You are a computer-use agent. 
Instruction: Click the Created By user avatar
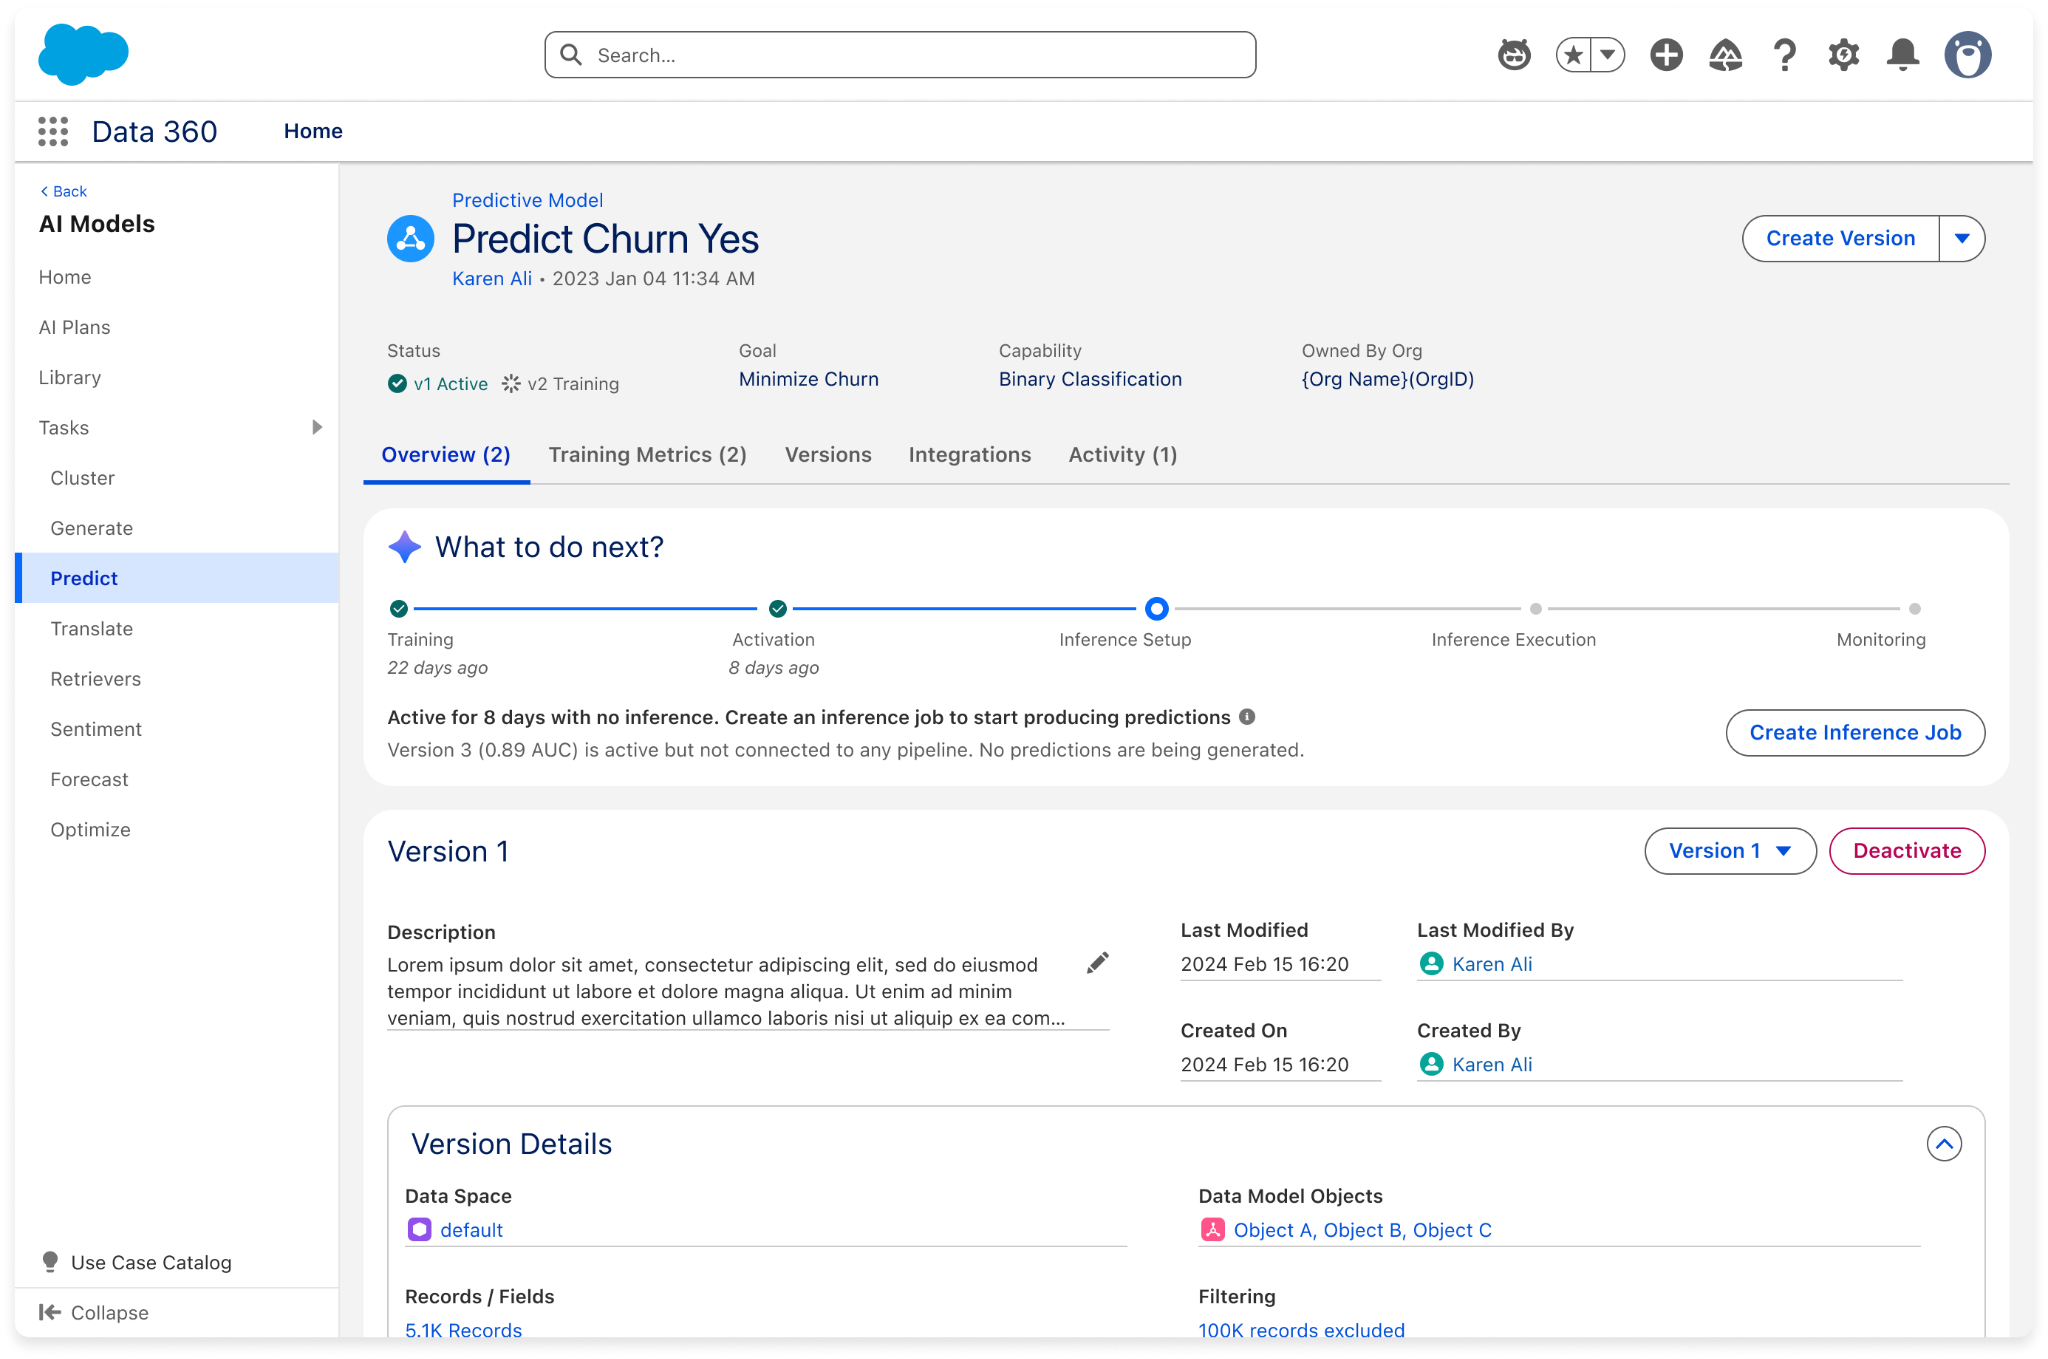tap(1431, 1064)
